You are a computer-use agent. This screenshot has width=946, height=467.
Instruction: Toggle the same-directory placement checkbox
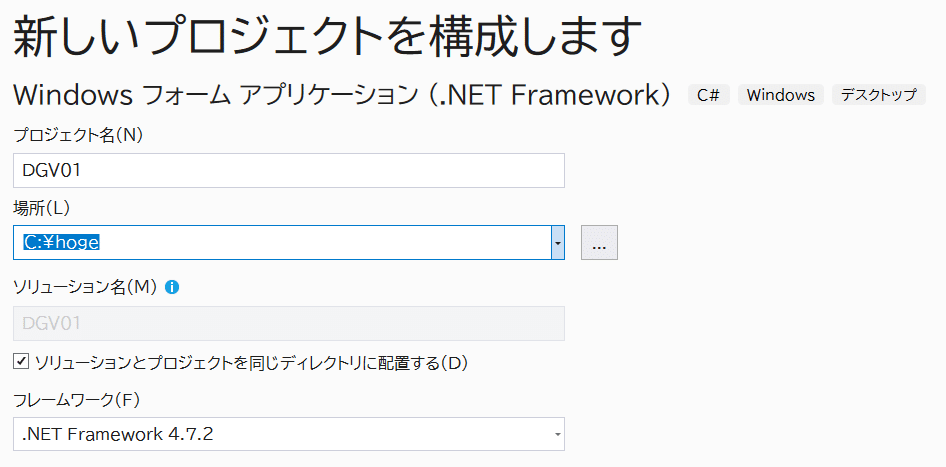[21, 361]
